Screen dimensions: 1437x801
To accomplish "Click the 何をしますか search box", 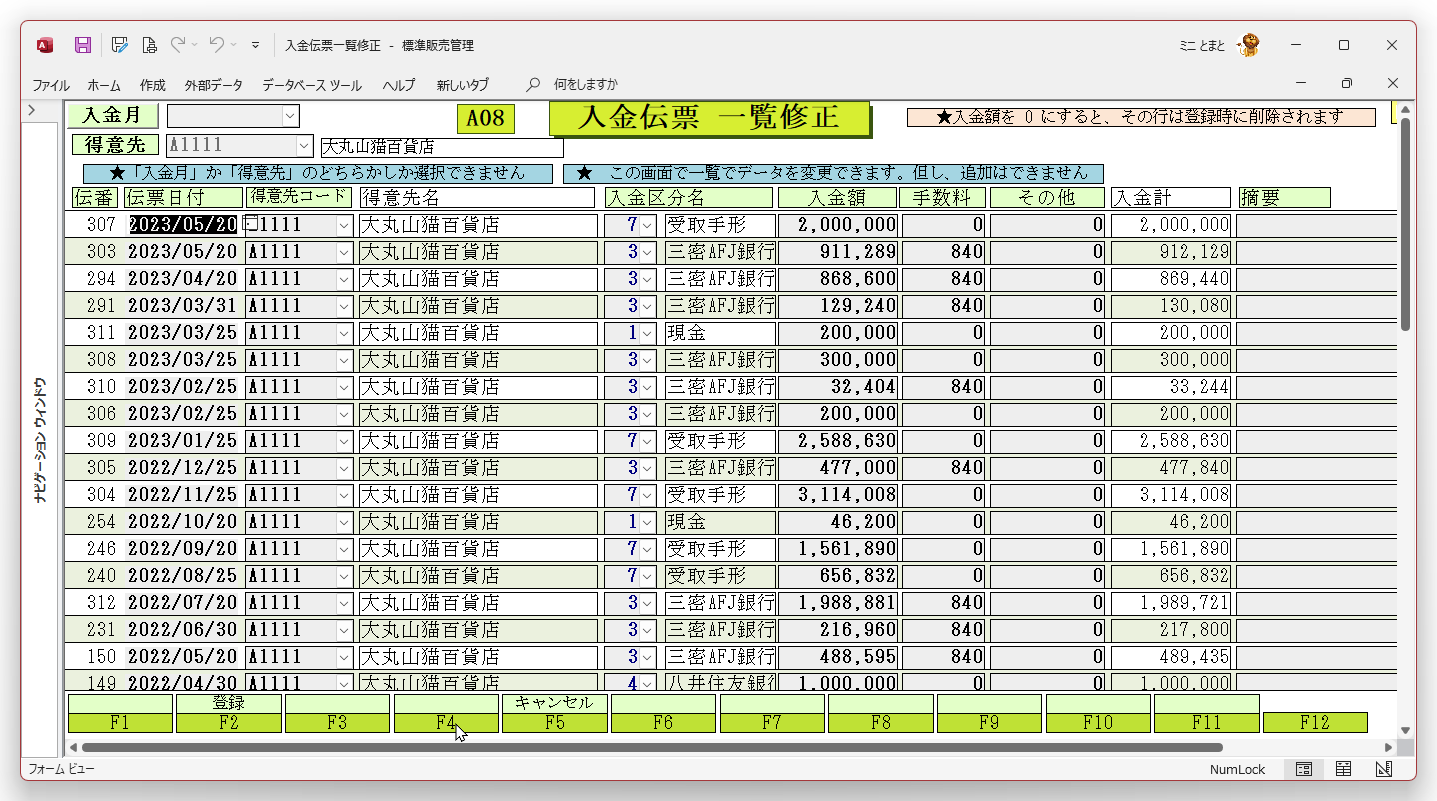I will [x=586, y=85].
